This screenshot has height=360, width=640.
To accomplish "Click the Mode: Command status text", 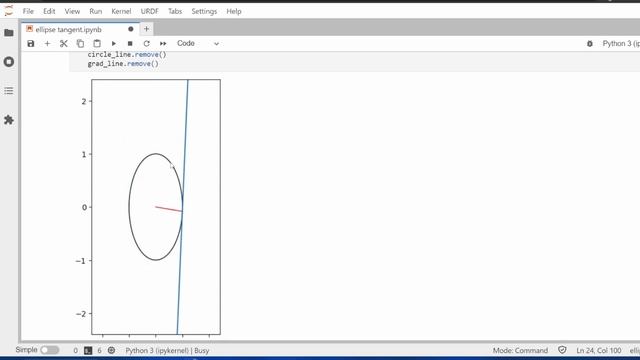I will pos(520,350).
